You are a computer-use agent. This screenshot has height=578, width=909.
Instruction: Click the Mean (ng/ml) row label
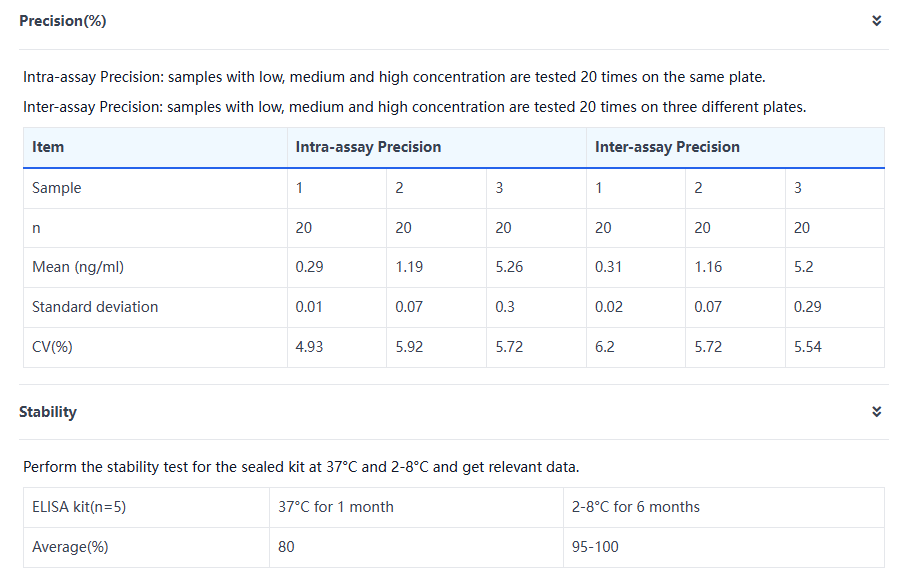(78, 267)
